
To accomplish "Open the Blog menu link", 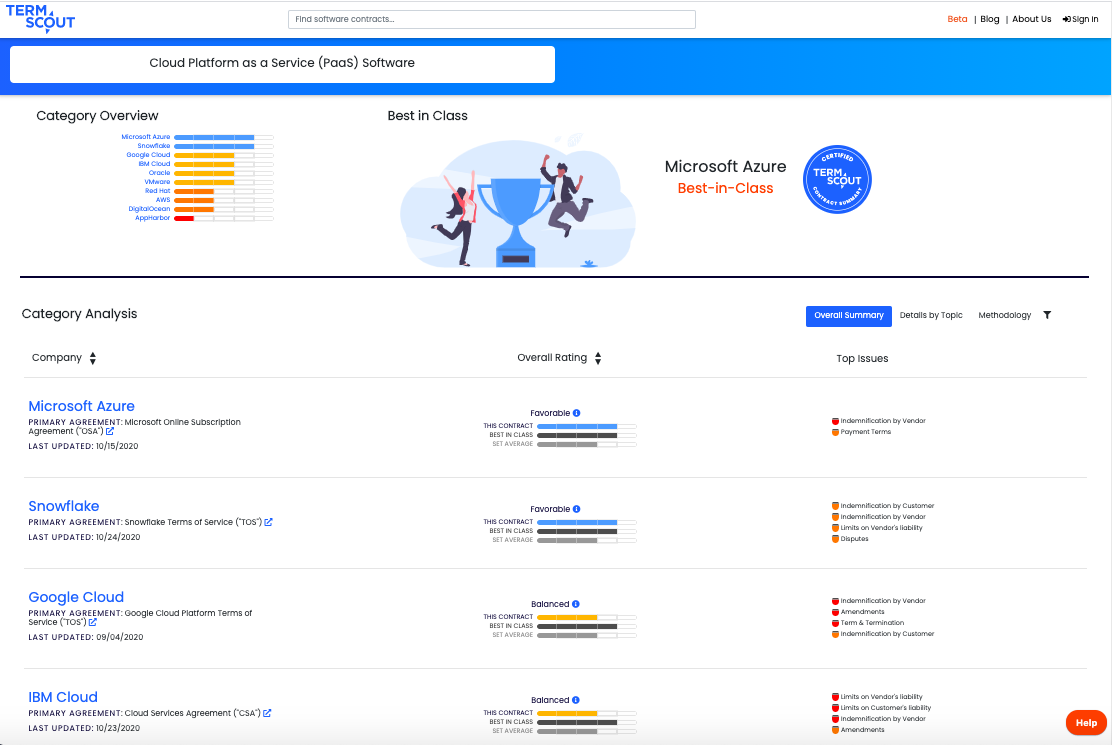I will click(989, 19).
